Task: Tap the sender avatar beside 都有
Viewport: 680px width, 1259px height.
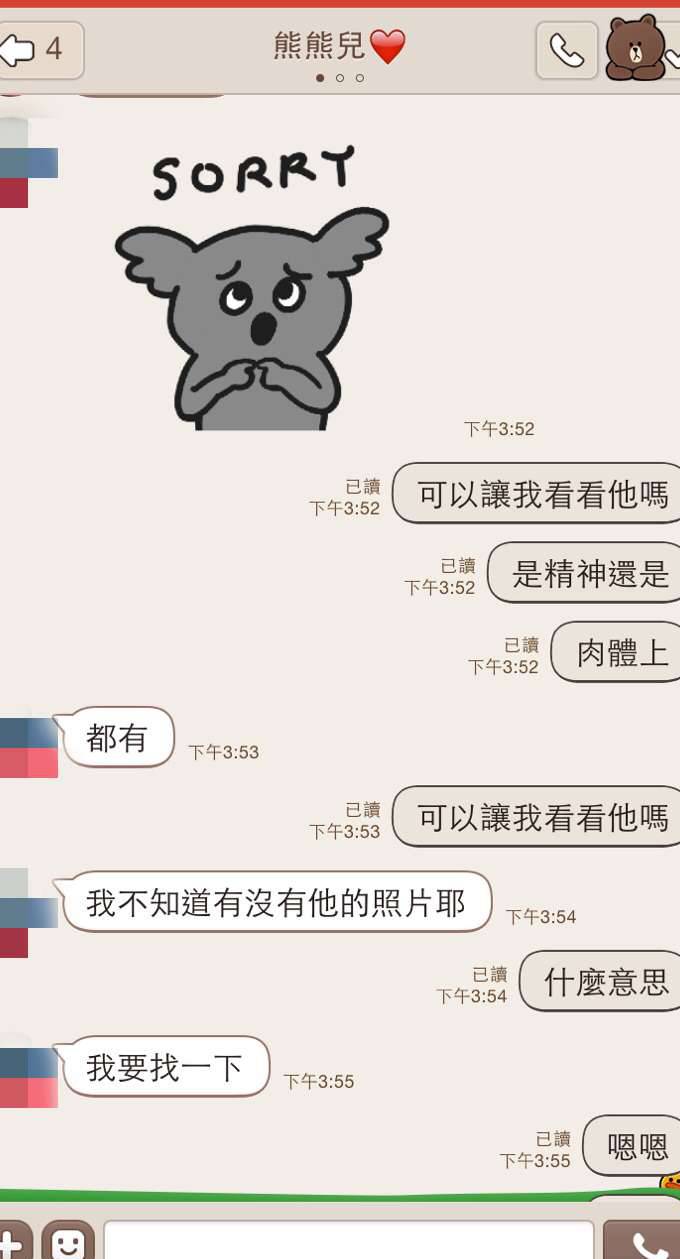Action: click(29, 747)
